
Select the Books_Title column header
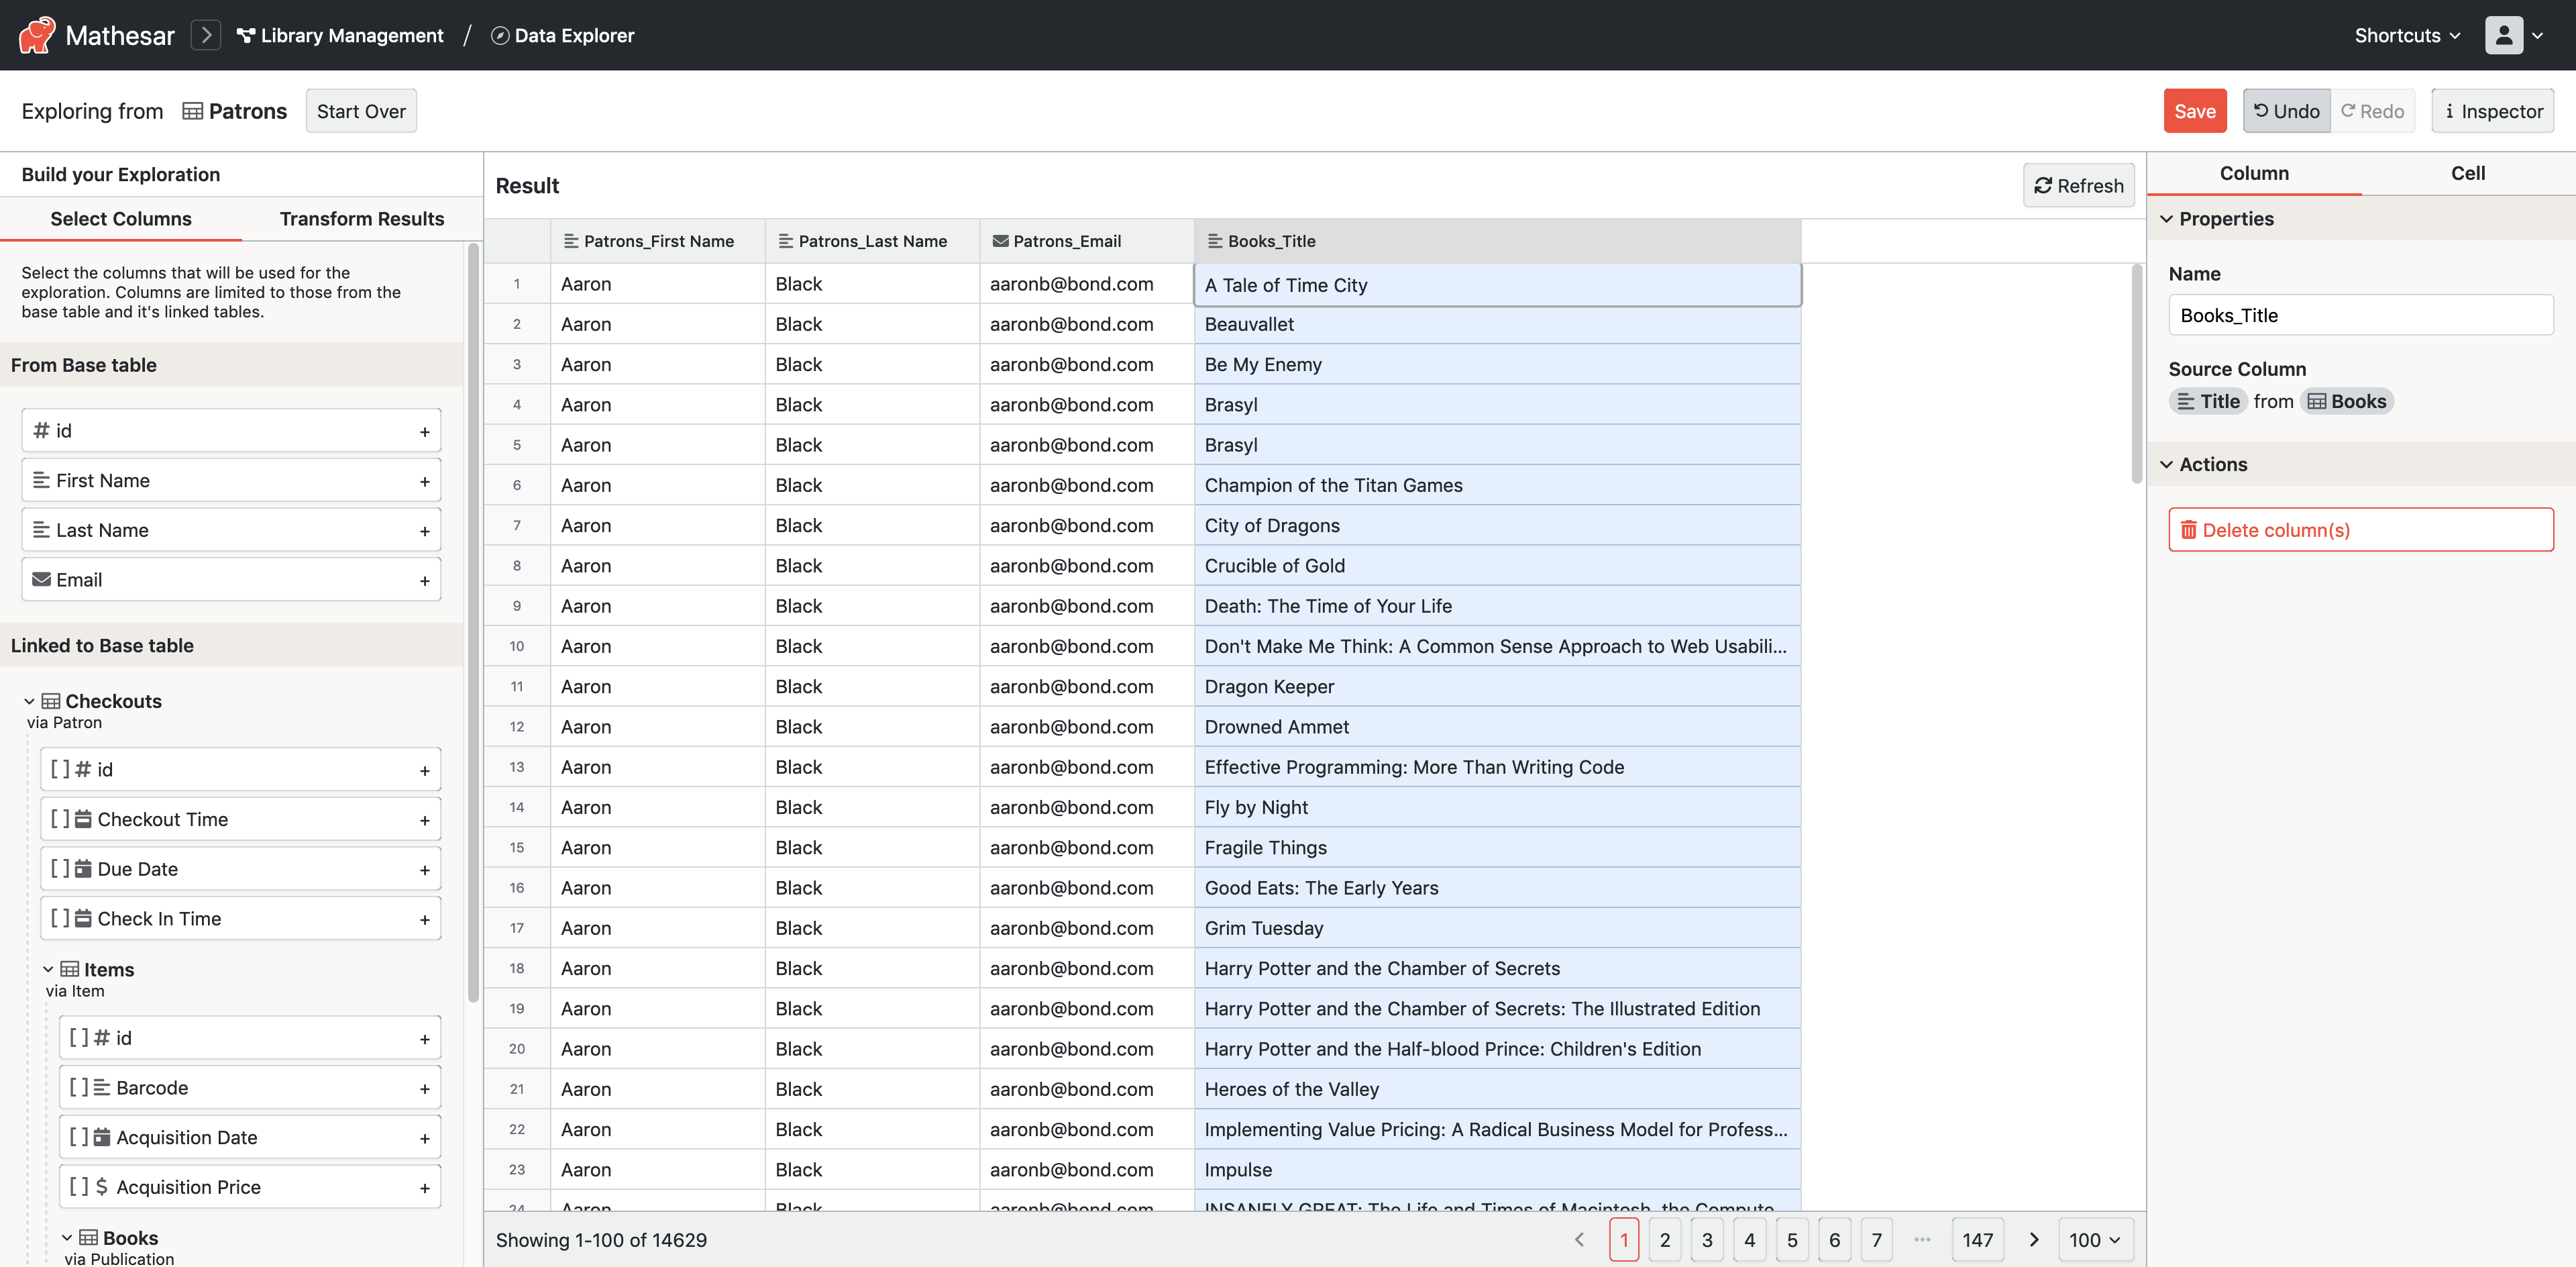[1497, 241]
